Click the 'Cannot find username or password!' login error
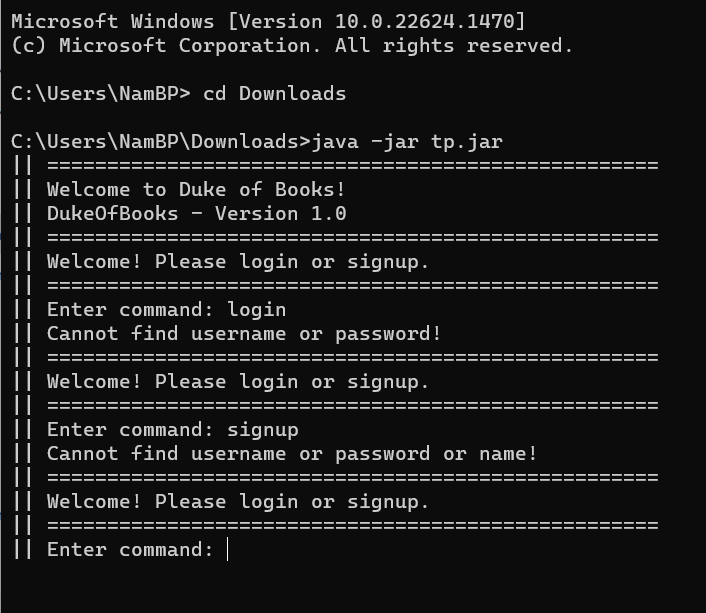Viewport: 706px width, 613px height. 244,334
